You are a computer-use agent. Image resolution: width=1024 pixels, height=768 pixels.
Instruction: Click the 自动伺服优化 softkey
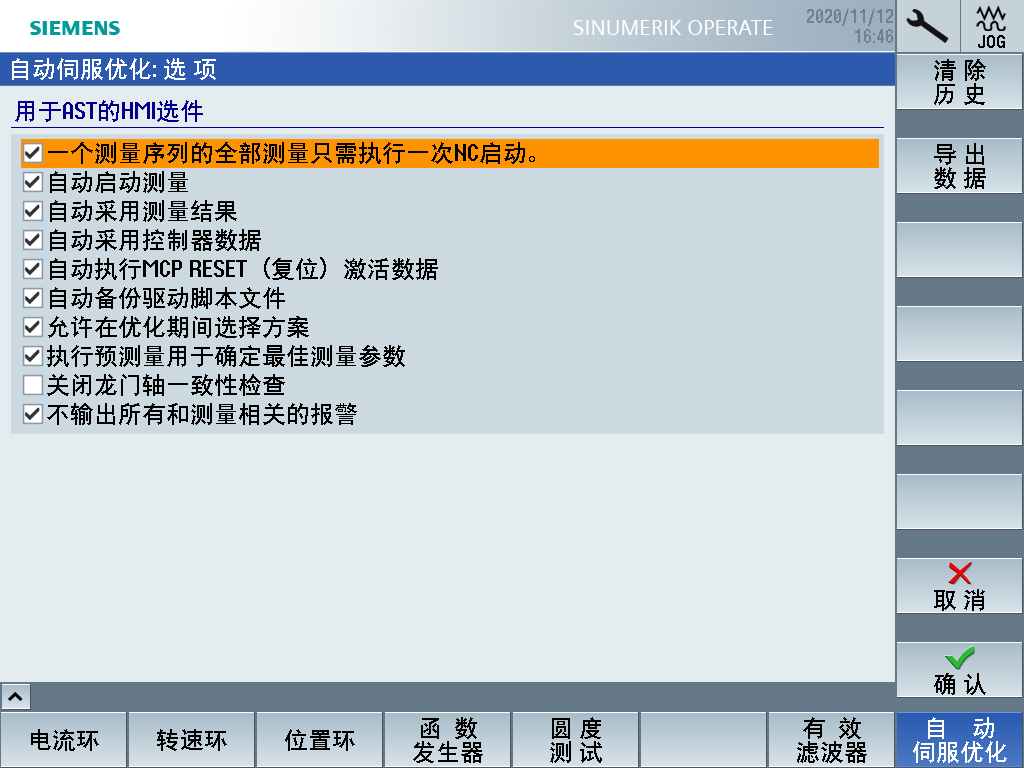point(959,740)
